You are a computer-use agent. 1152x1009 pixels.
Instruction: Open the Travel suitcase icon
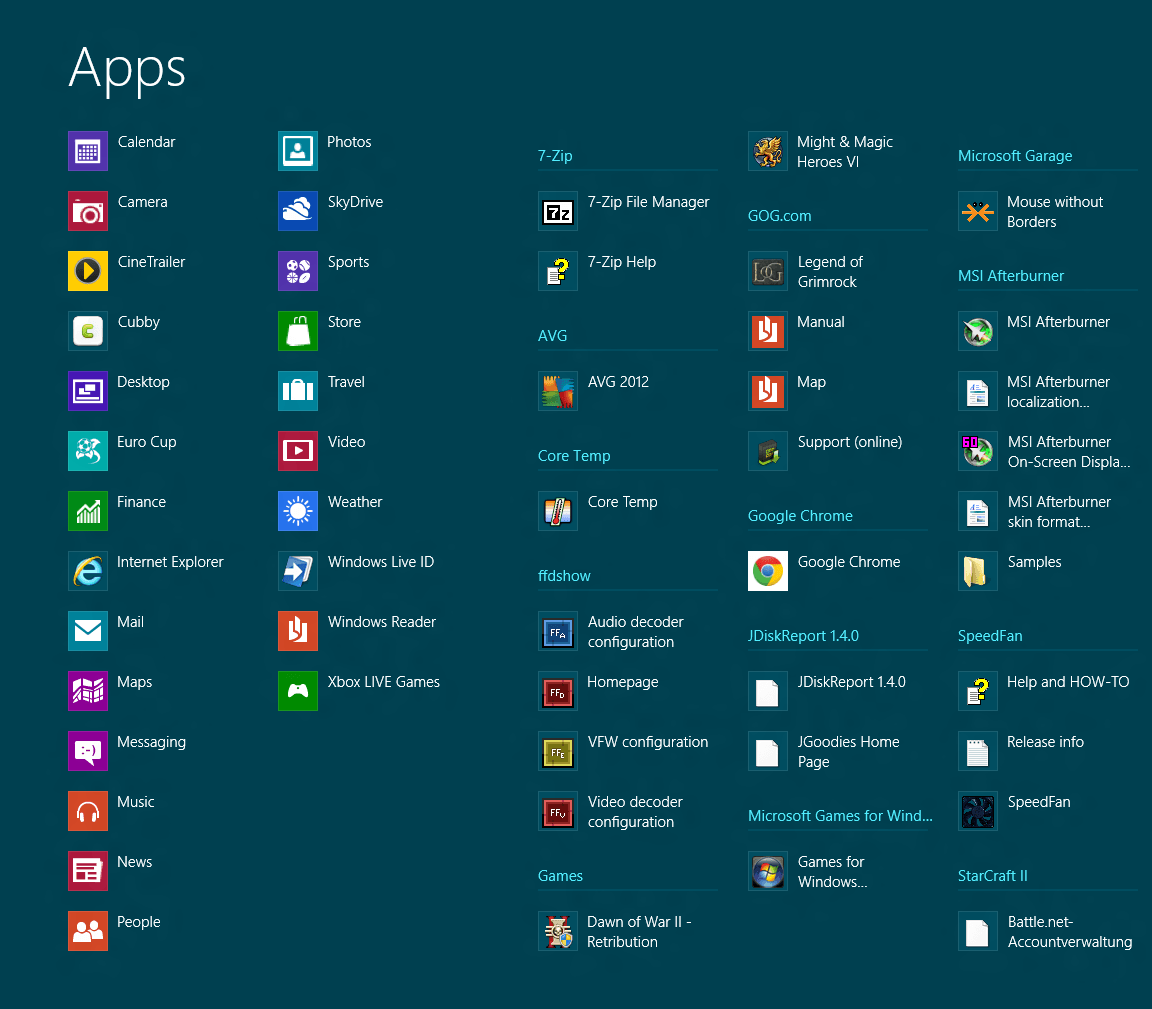pos(298,391)
